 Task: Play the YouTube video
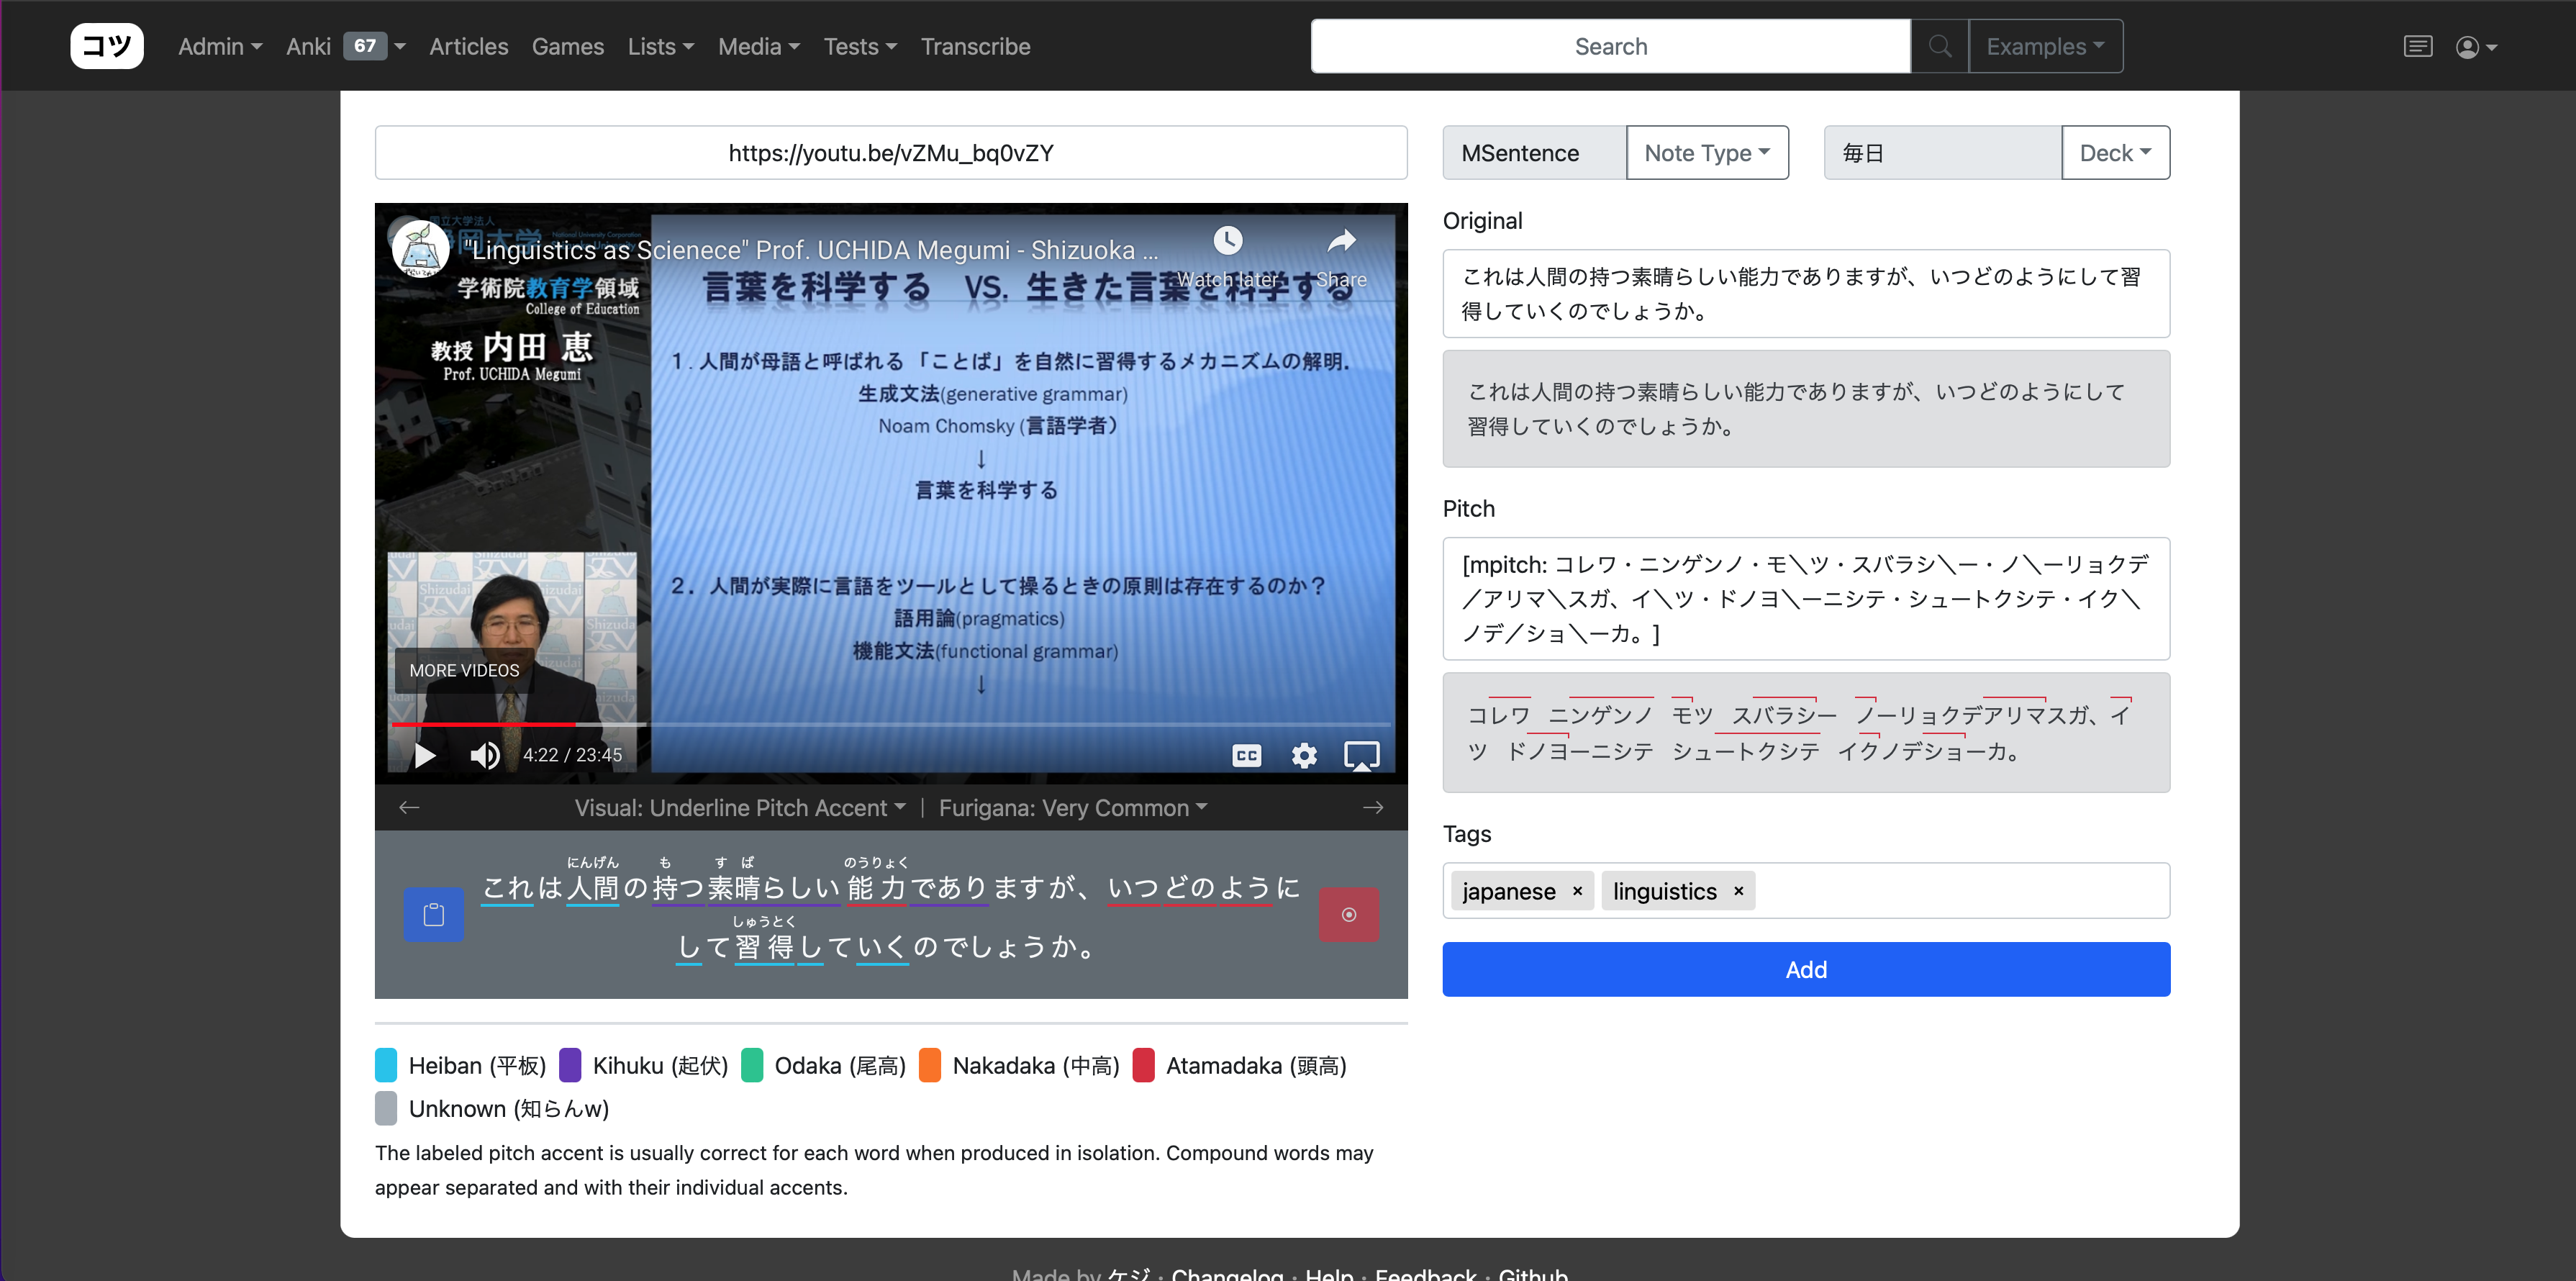click(x=425, y=755)
